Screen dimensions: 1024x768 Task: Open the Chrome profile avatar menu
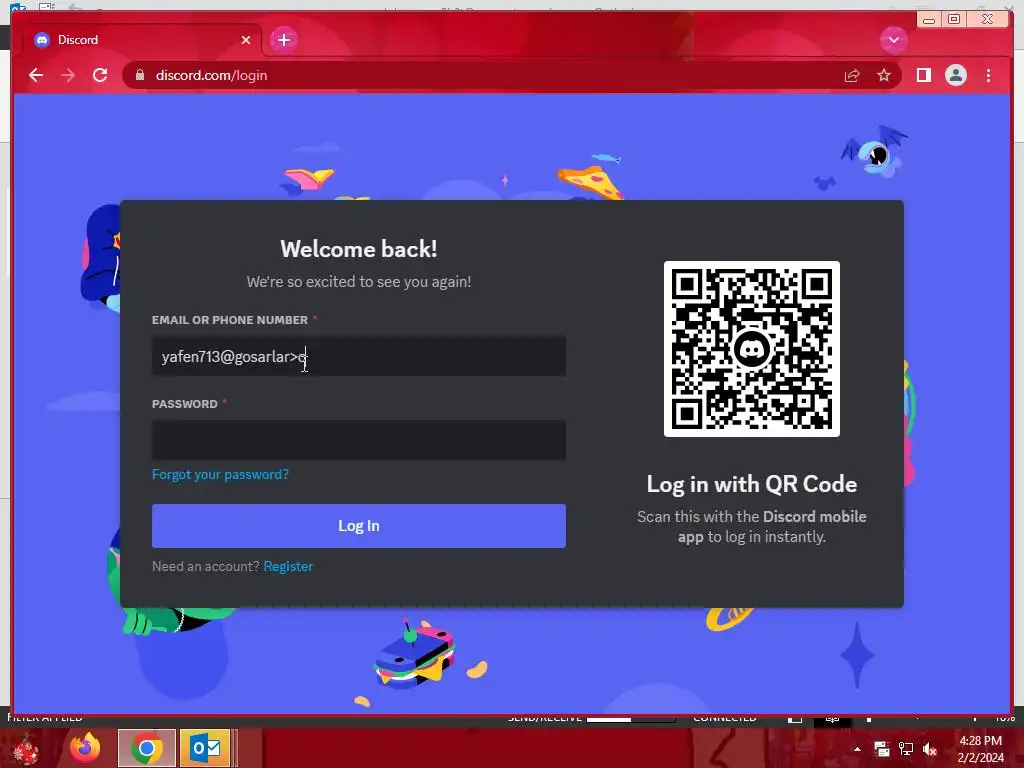[x=955, y=76]
